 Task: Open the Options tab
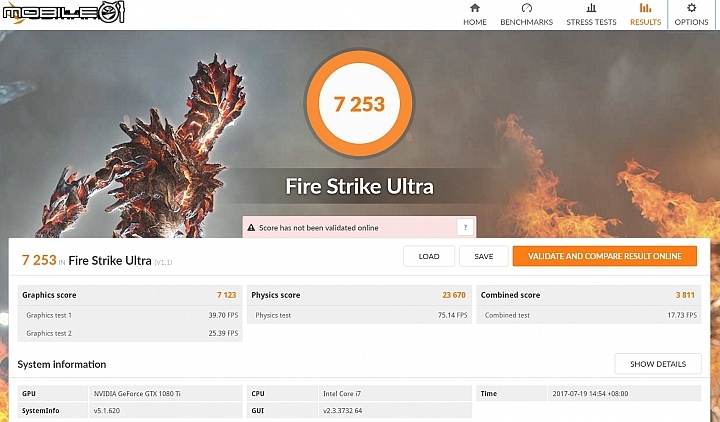click(692, 15)
